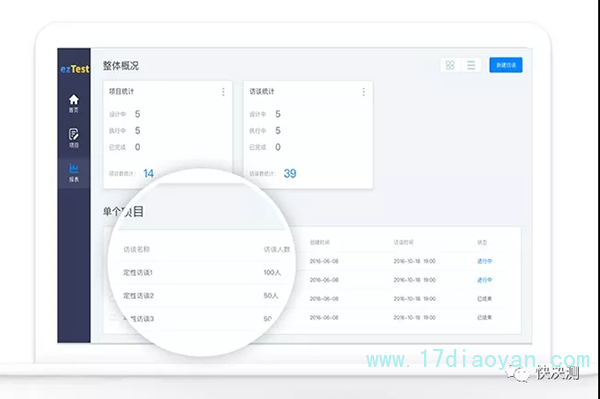
Task: Select the 定性访谈1 row
Action: click(202, 272)
